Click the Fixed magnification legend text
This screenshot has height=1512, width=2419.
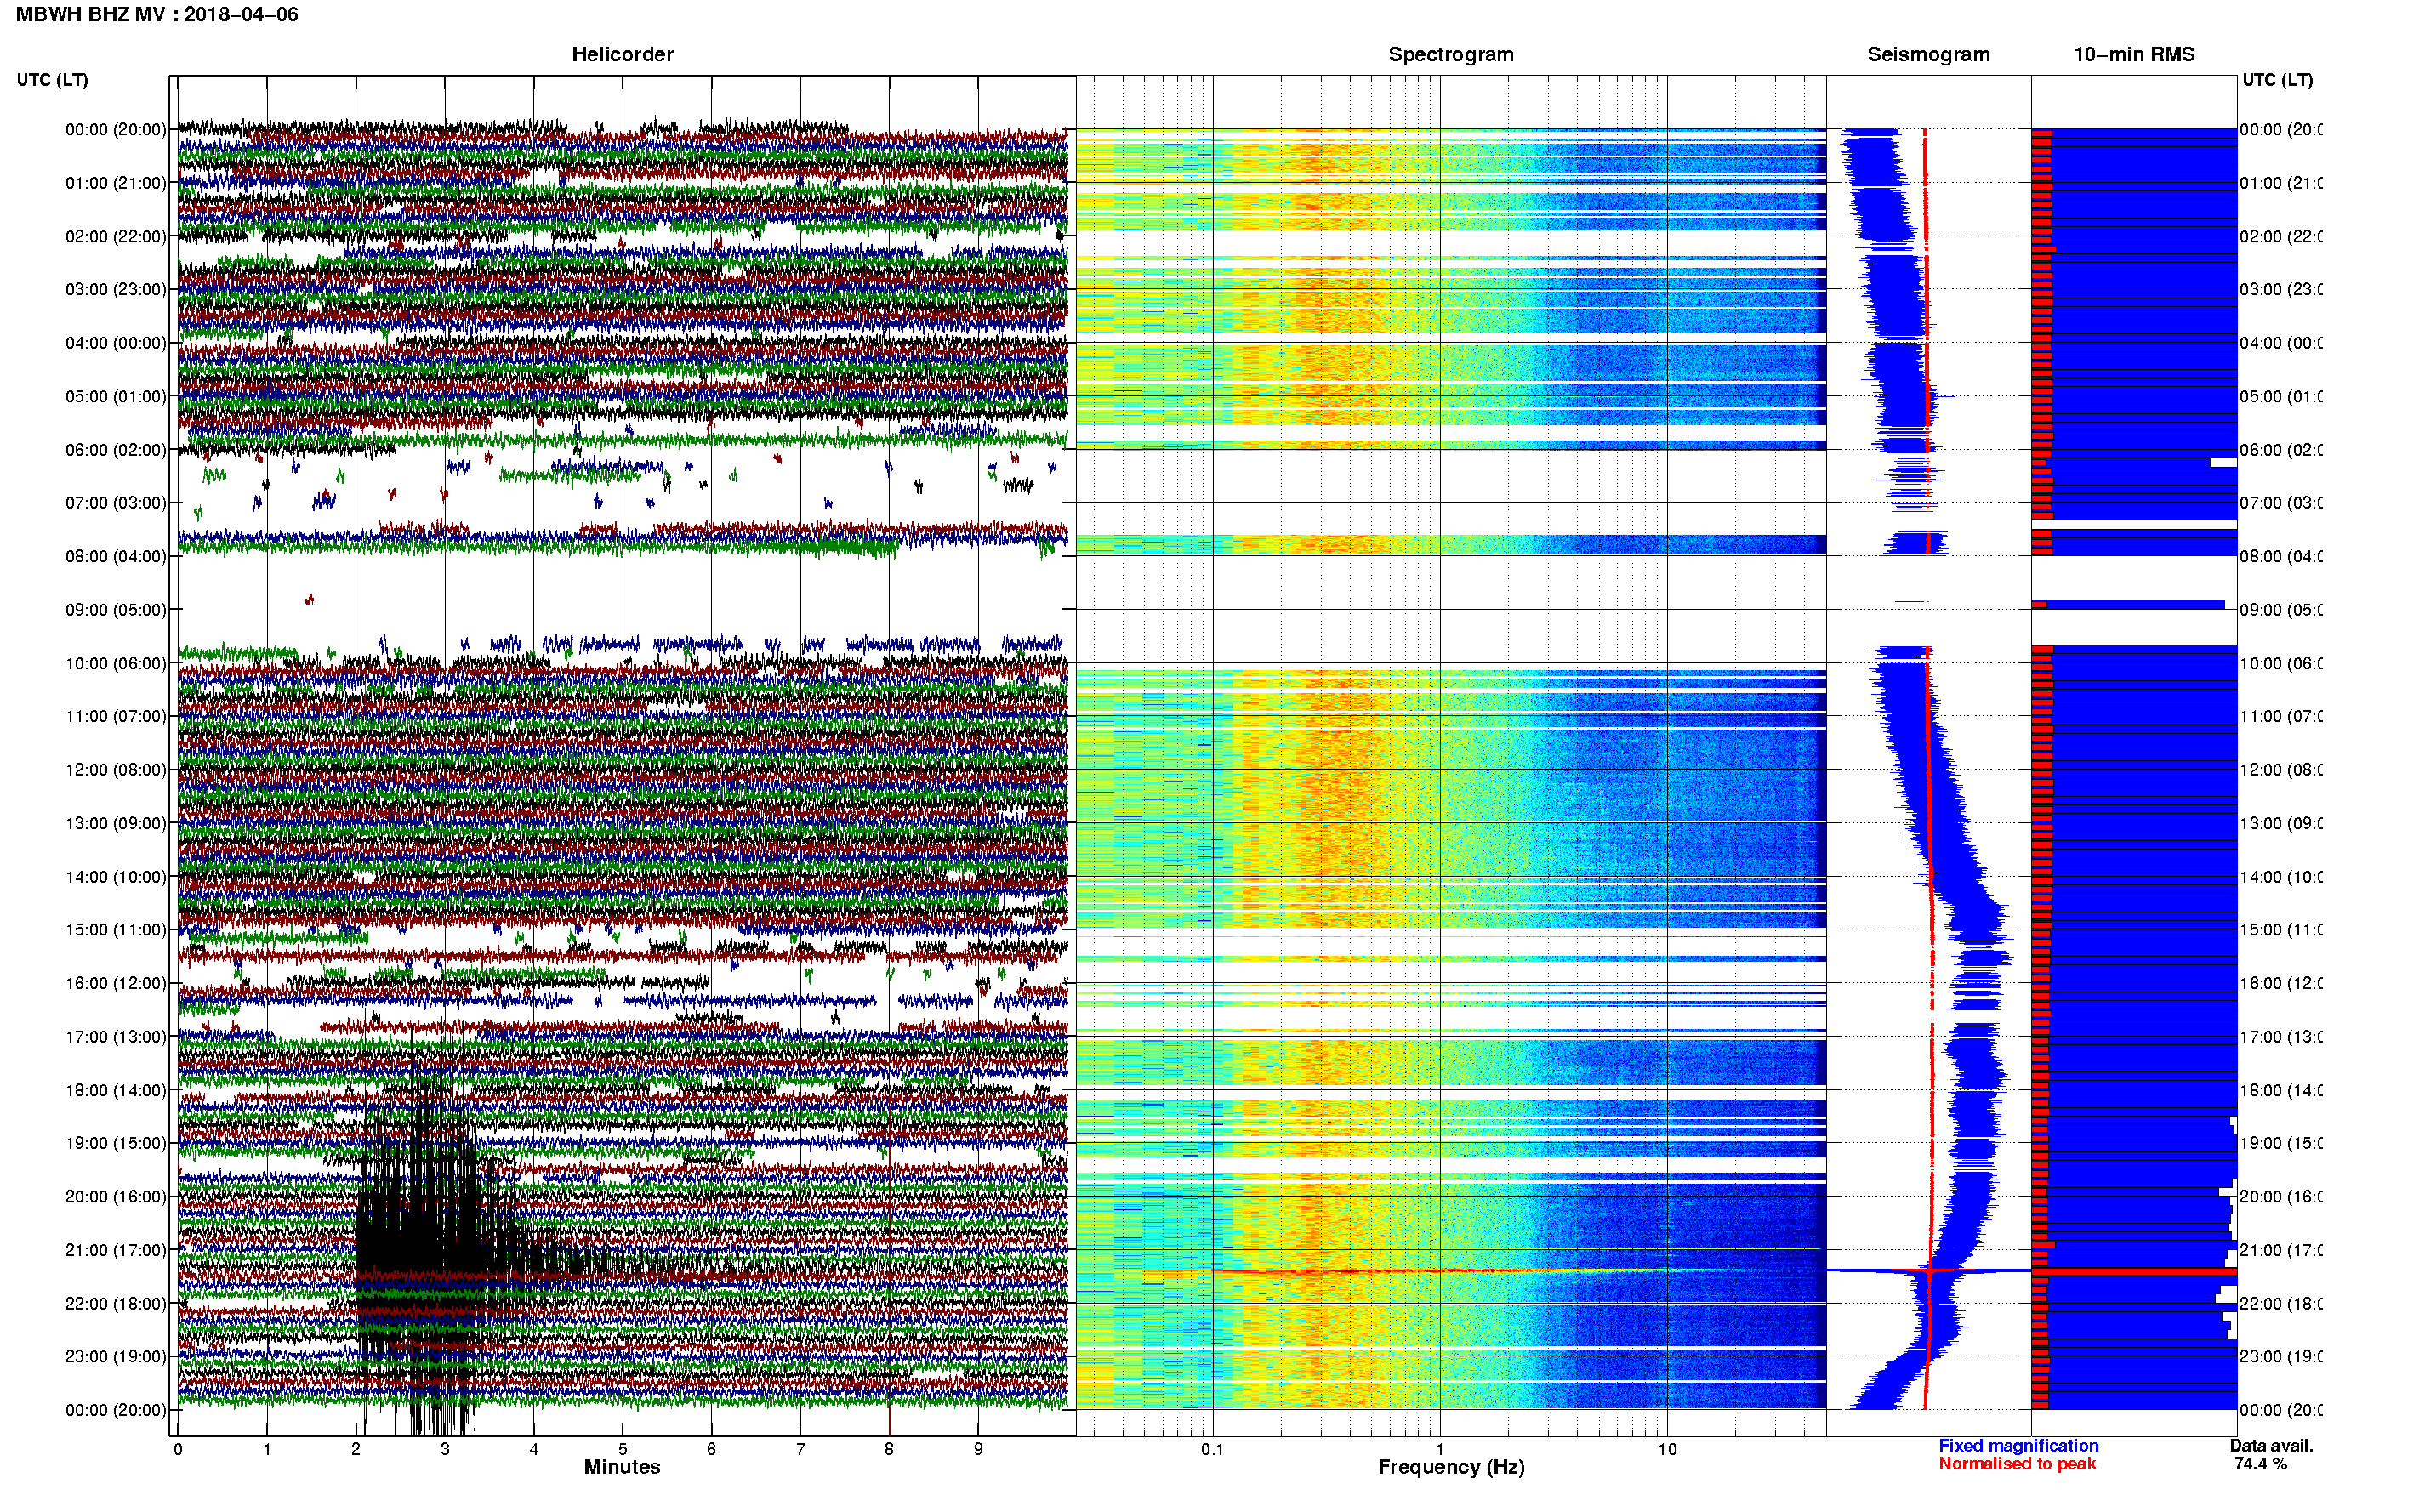(2018, 1446)
